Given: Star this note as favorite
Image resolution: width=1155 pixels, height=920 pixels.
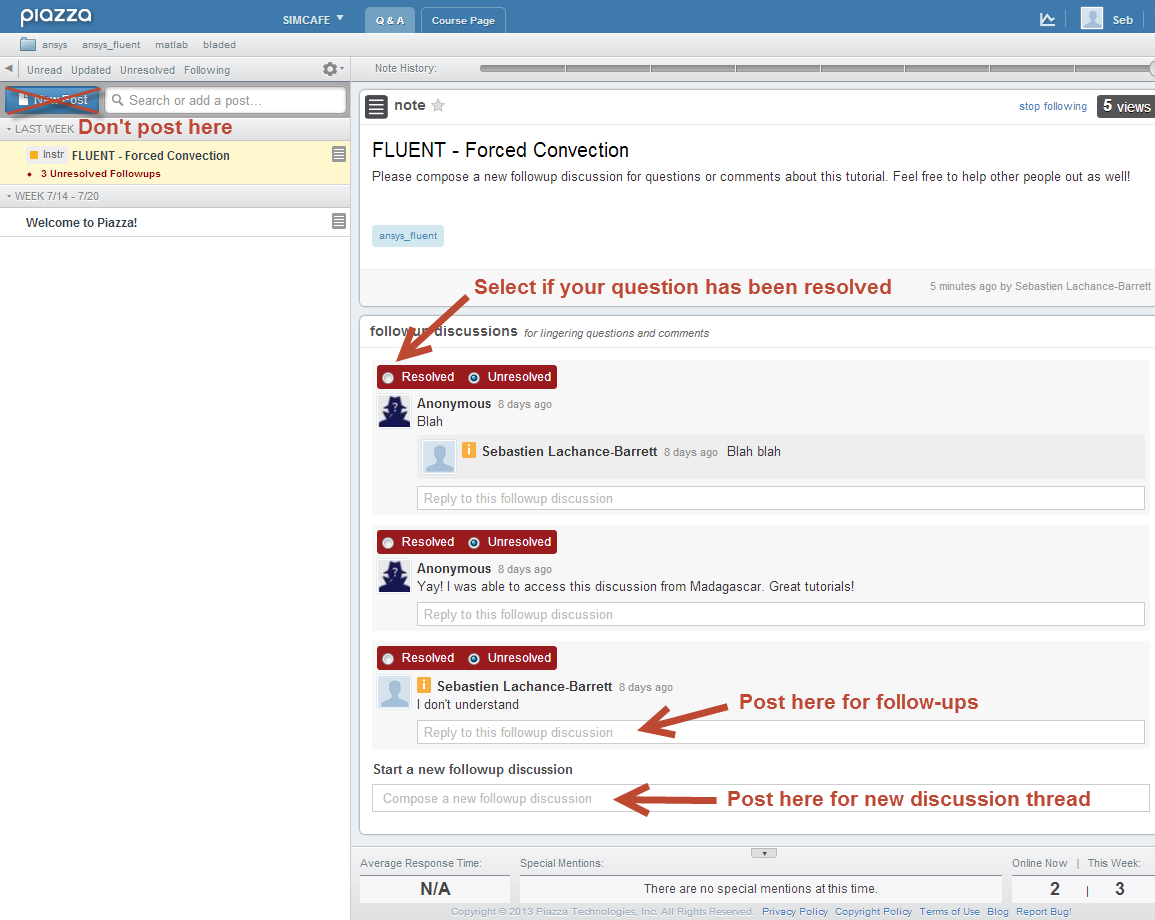Looking at the screenshot, I should 438,105.
